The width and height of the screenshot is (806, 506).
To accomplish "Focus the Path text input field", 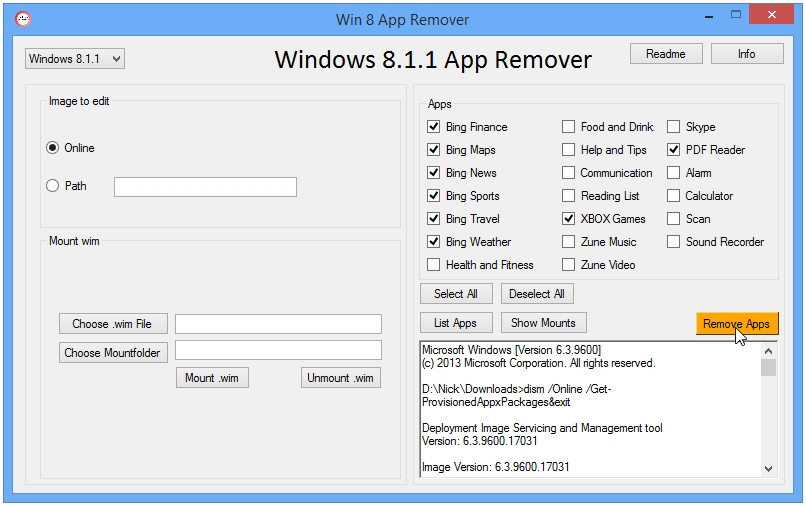I will coord(205,187).
